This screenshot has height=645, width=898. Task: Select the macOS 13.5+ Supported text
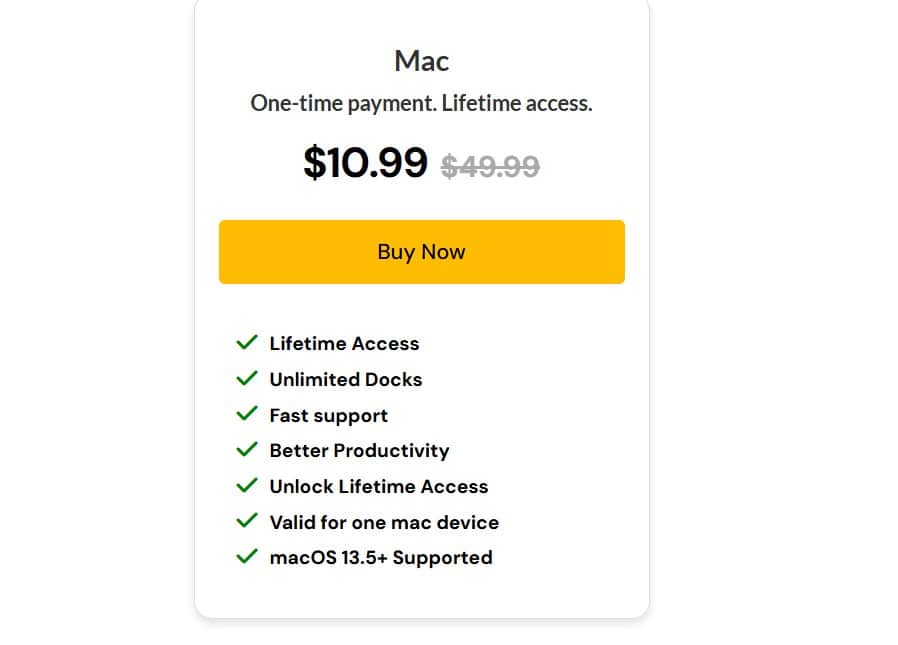pyautogui.click(x=381, y=557)
